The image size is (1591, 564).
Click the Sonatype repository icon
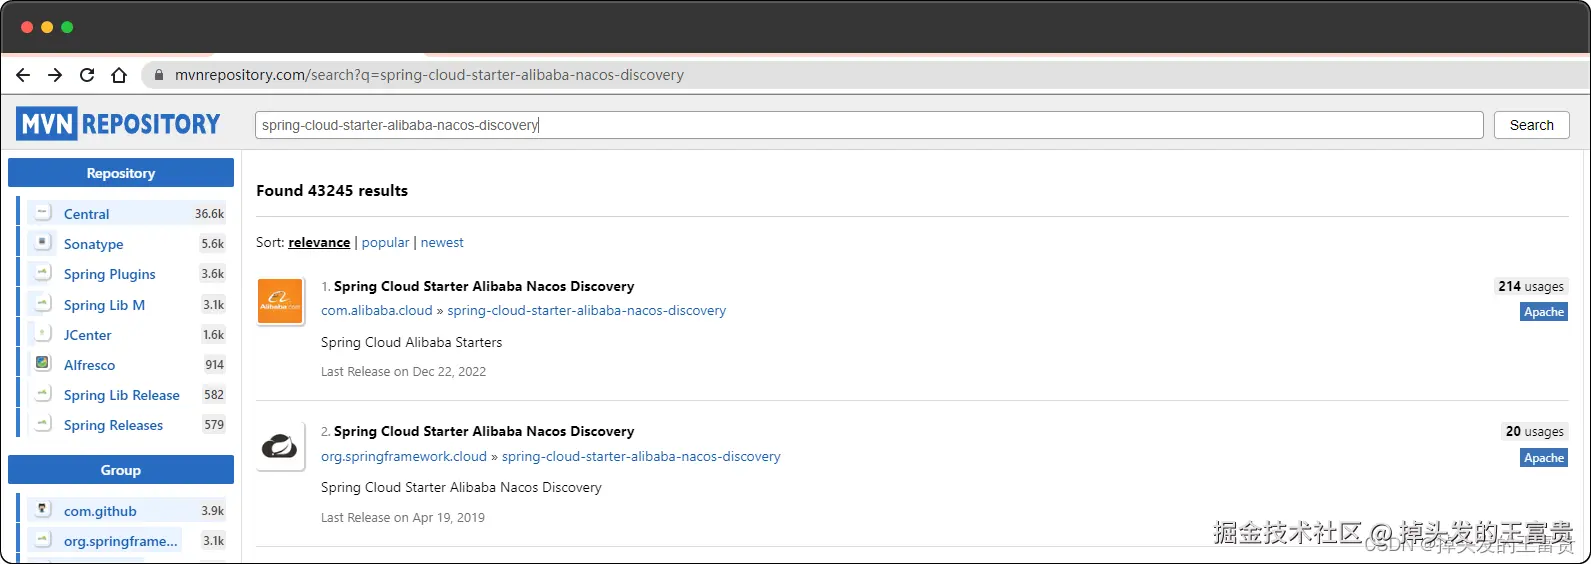[x=42, y=243]
